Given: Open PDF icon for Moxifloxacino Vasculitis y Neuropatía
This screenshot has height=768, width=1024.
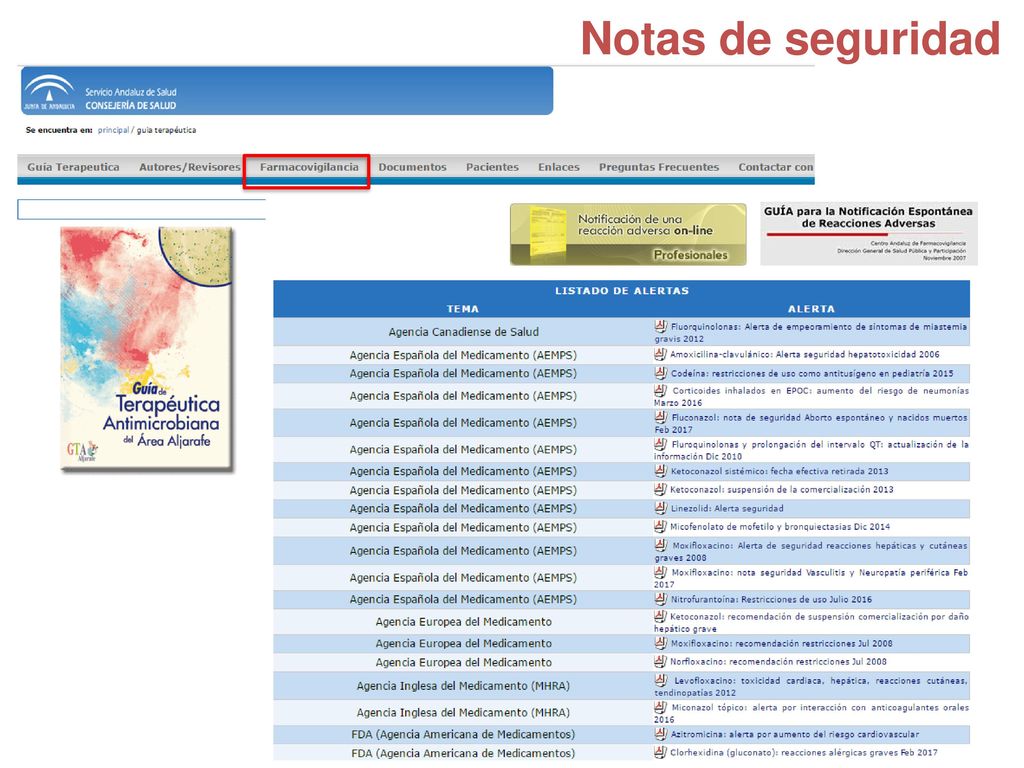Looking at the screenshot, I should [660, 572].
